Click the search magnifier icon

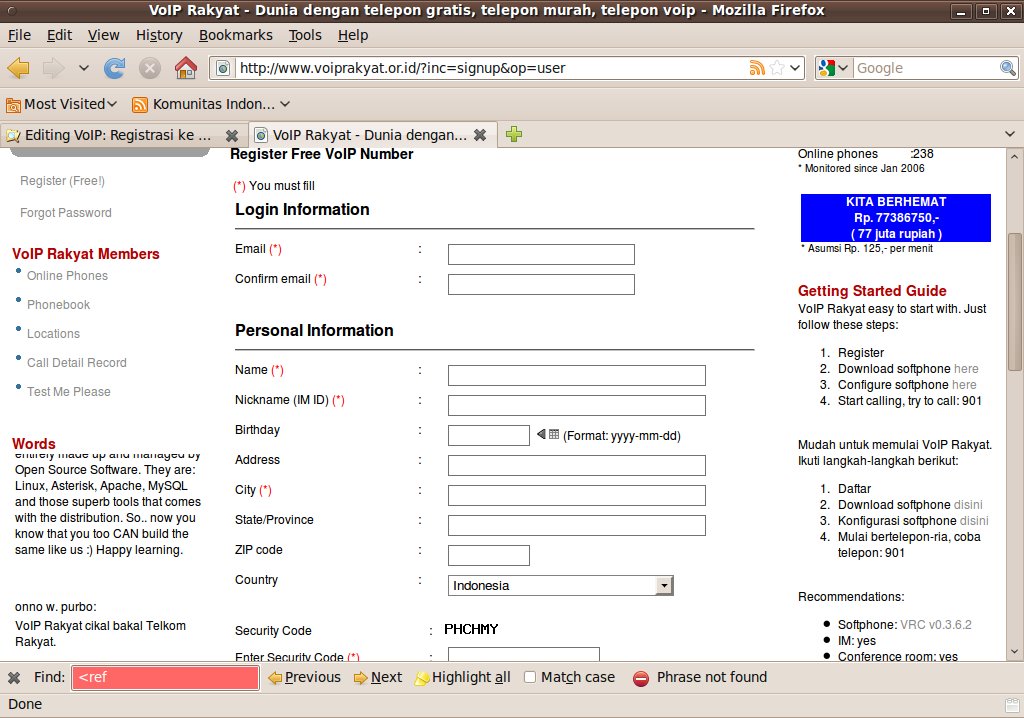tap(1008, 68)
